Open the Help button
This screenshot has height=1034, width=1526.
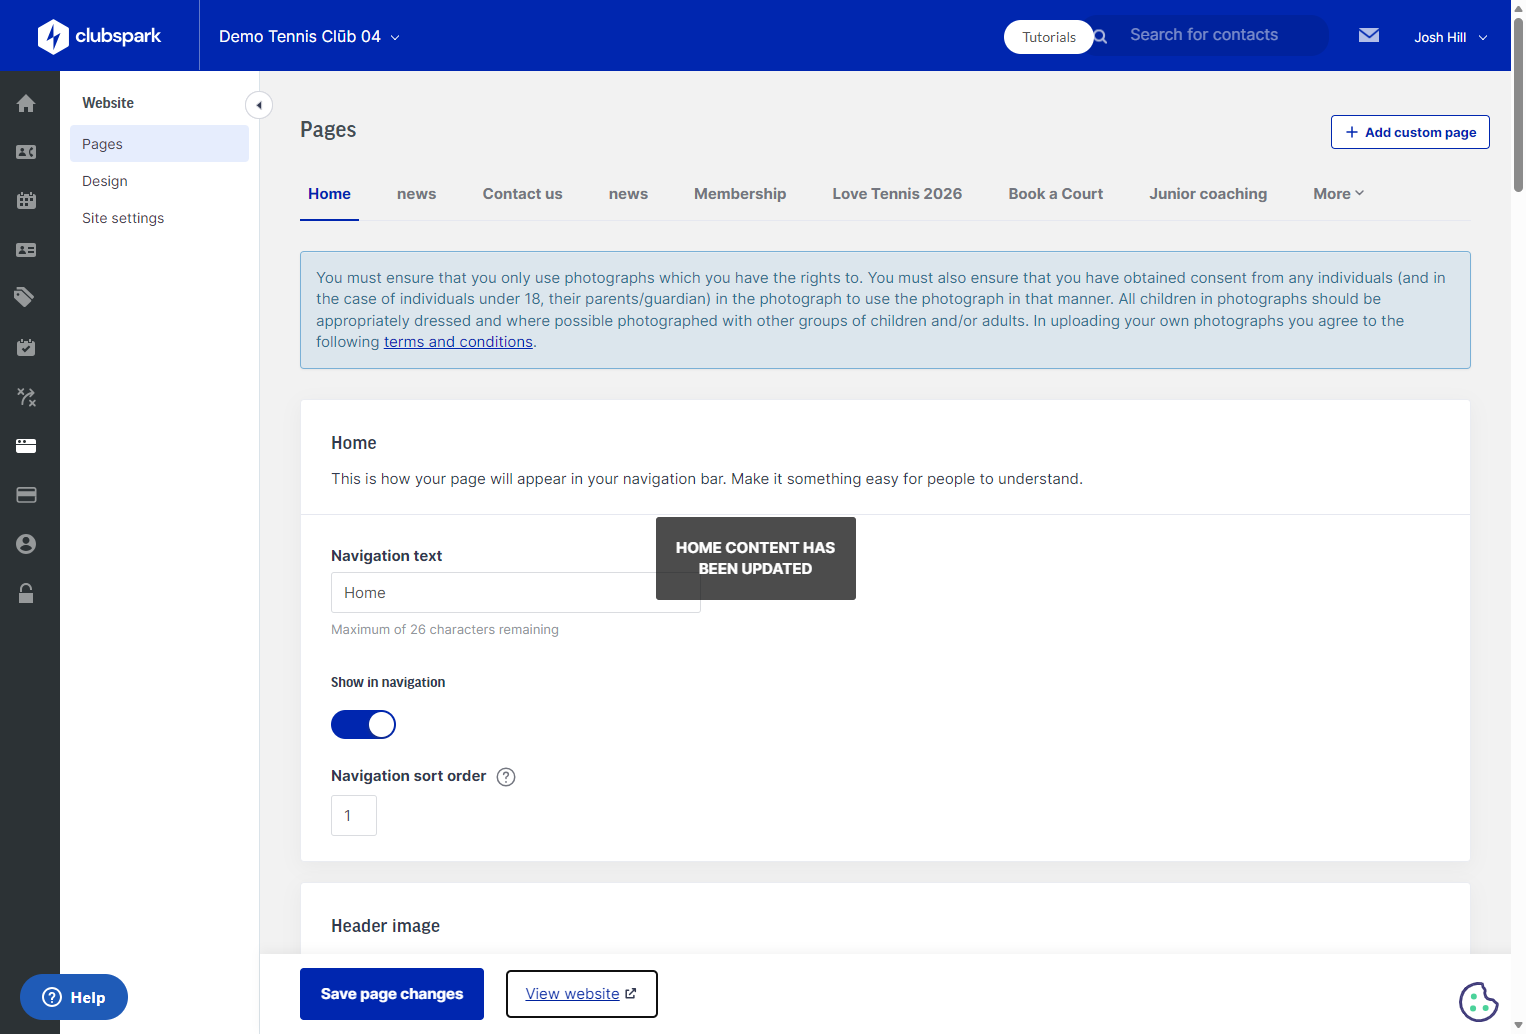(74, 997)
